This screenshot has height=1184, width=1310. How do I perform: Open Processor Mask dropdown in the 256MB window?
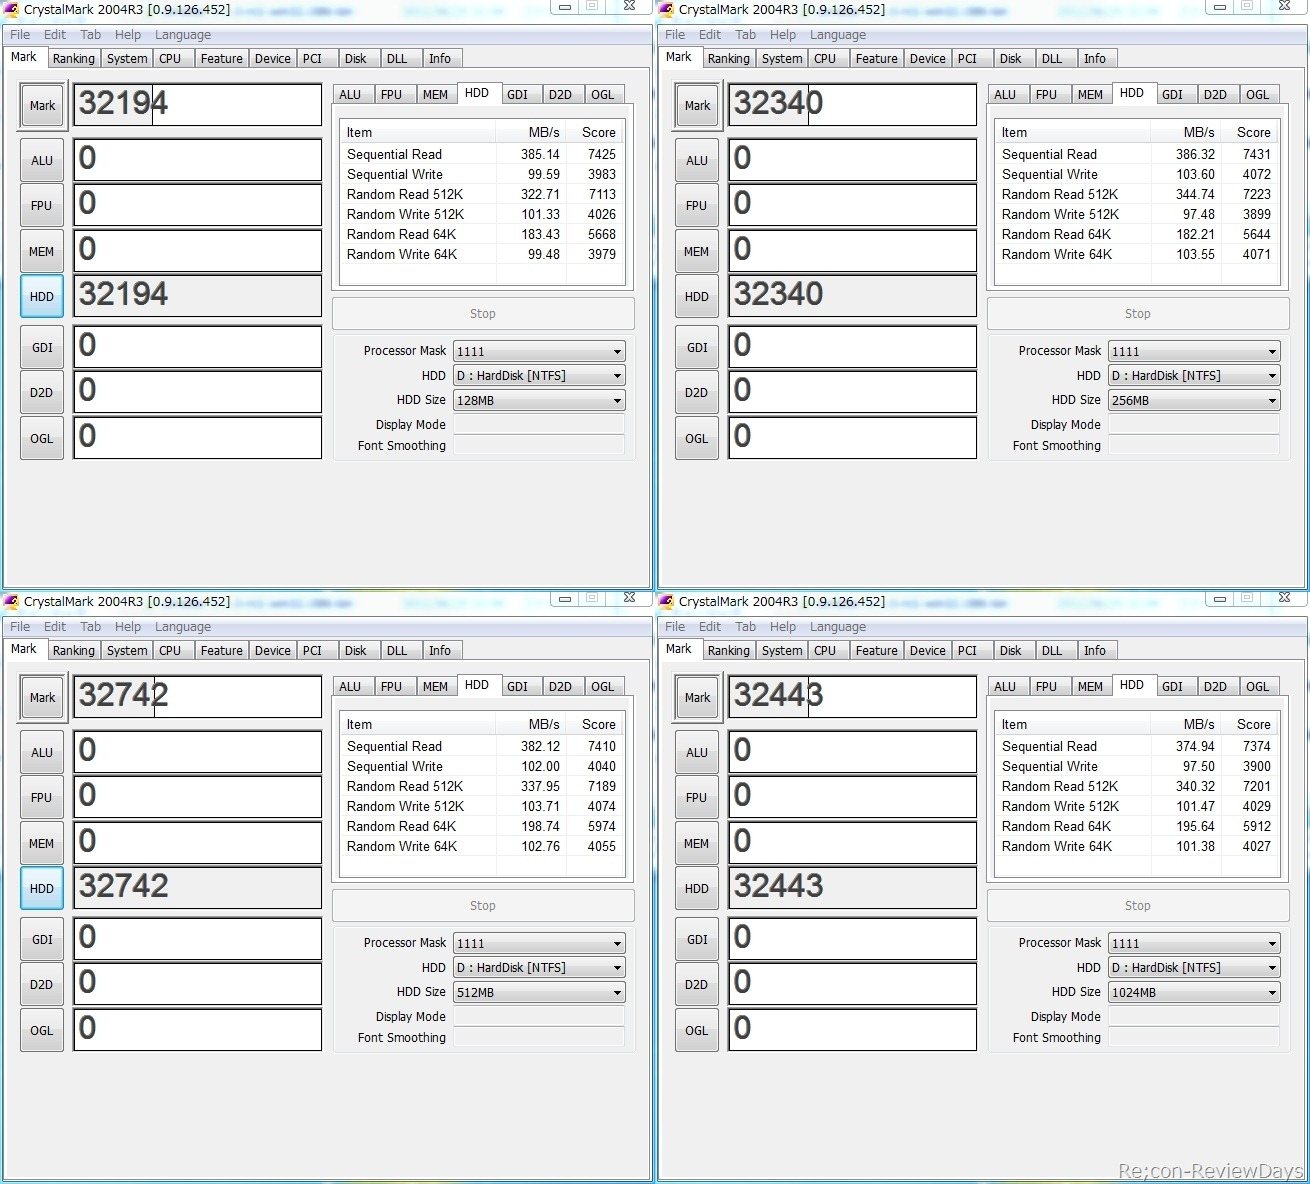[1194, 351]
